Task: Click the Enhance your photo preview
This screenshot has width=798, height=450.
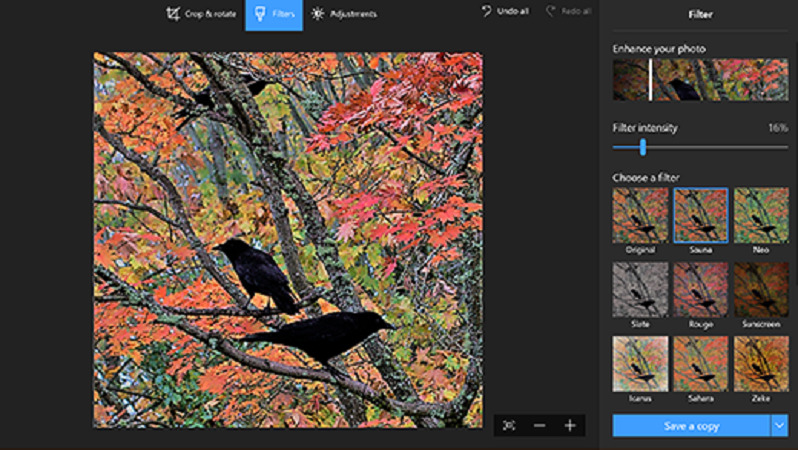Action: click(x=700, y=80)
